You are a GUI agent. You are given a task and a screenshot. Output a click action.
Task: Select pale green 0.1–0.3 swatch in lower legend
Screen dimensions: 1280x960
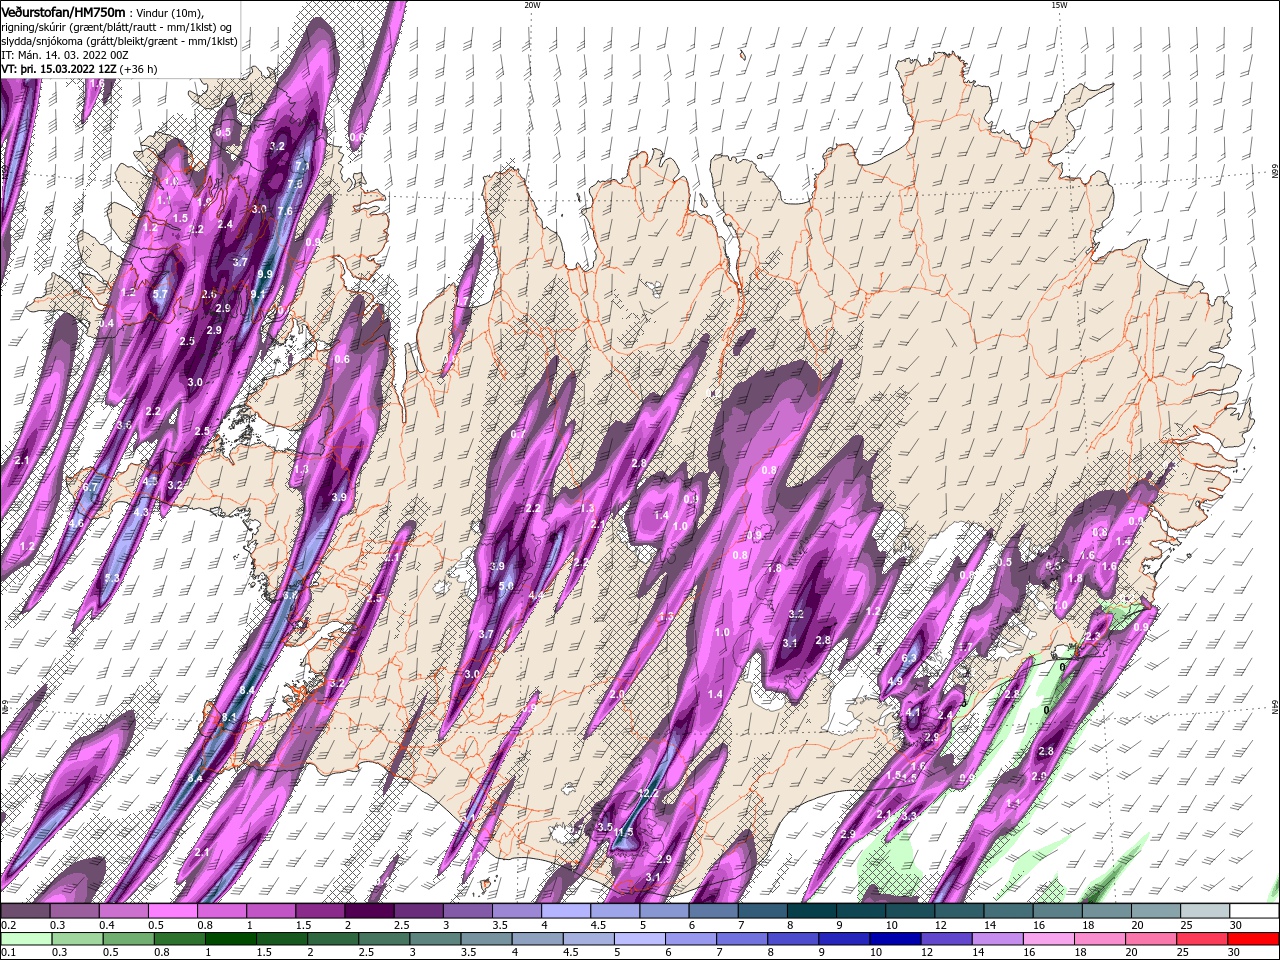pyautogui.click(x=25, y=939)
